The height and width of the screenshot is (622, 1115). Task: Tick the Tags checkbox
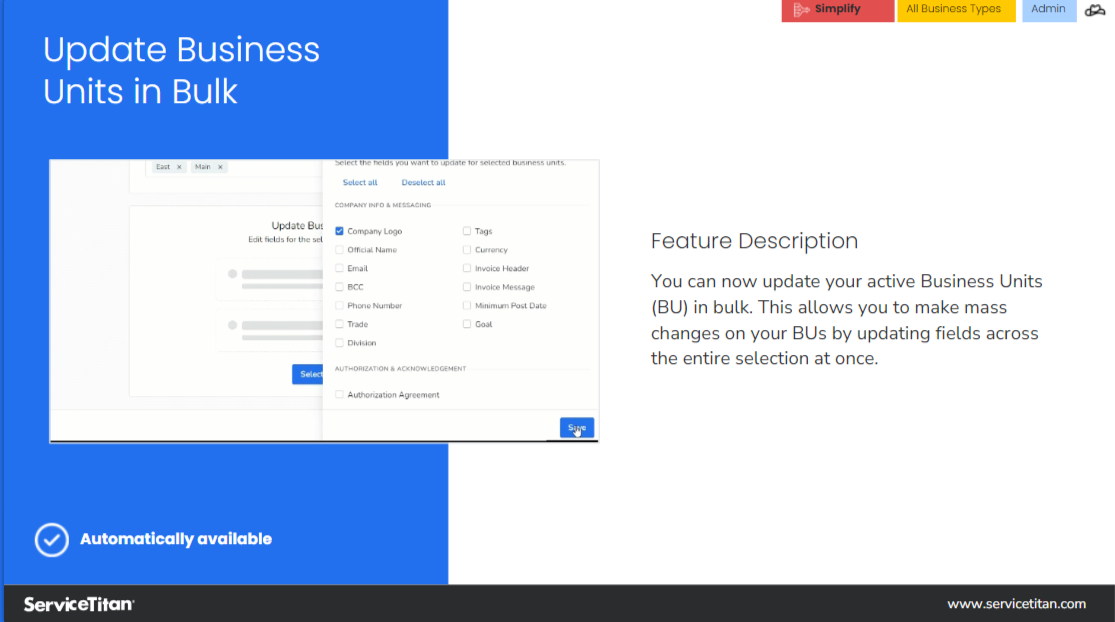(x=466, y=231)
